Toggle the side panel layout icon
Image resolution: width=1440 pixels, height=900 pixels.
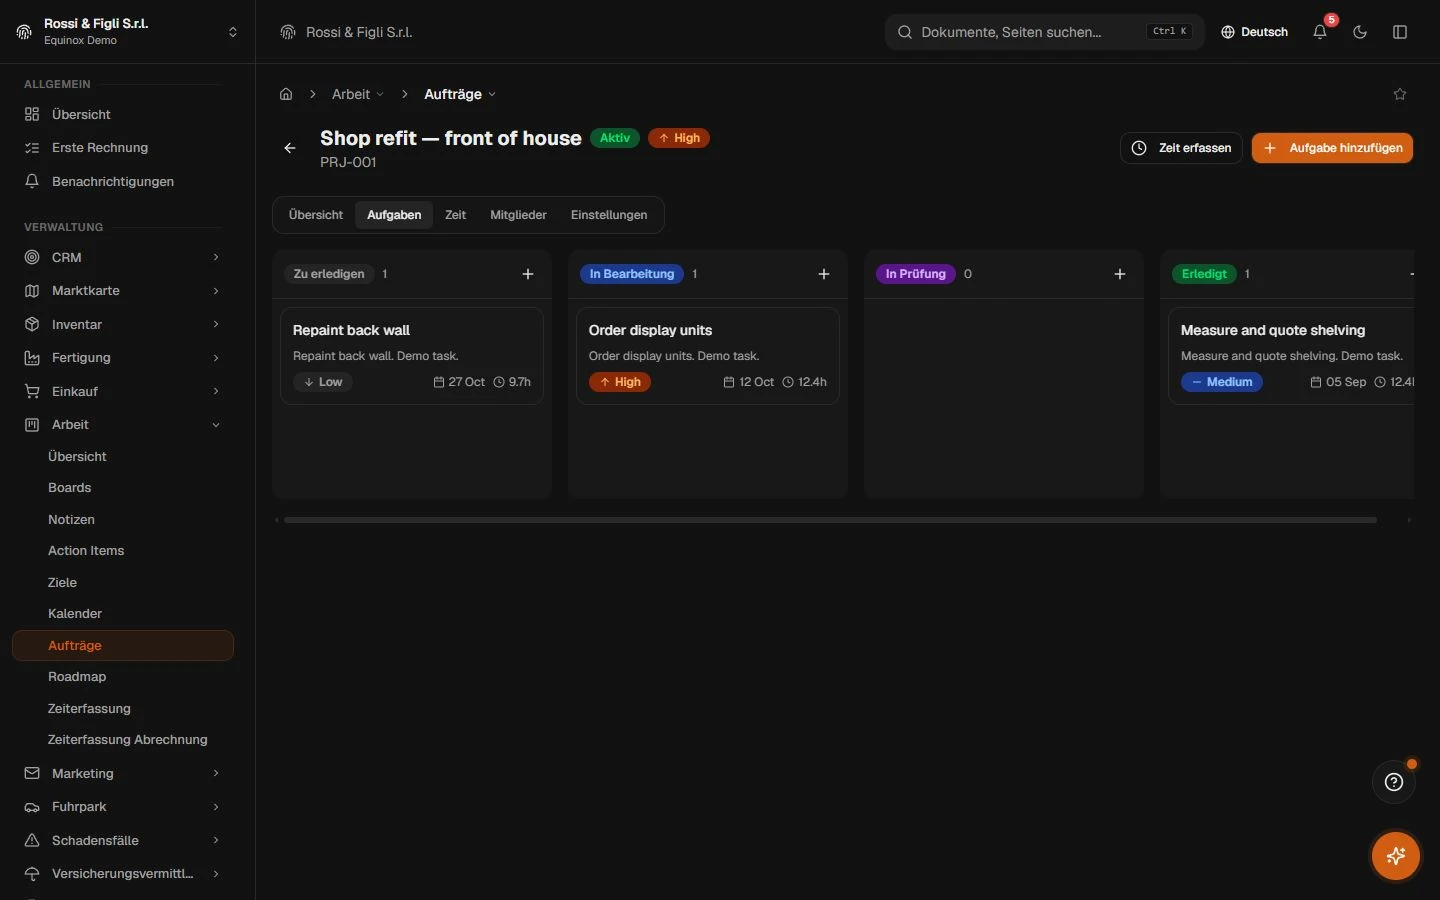coord(1400,32)
